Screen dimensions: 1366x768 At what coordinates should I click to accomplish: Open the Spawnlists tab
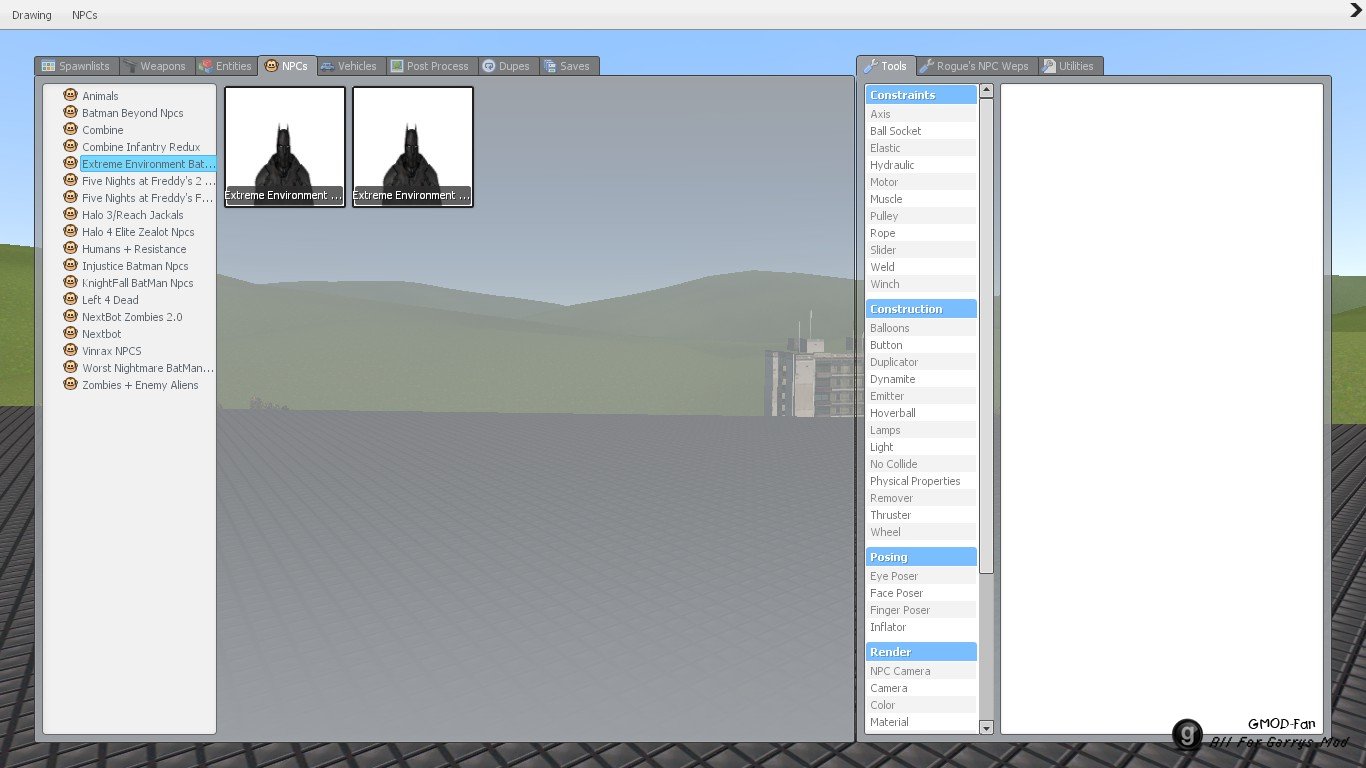[x=77, y=66]
